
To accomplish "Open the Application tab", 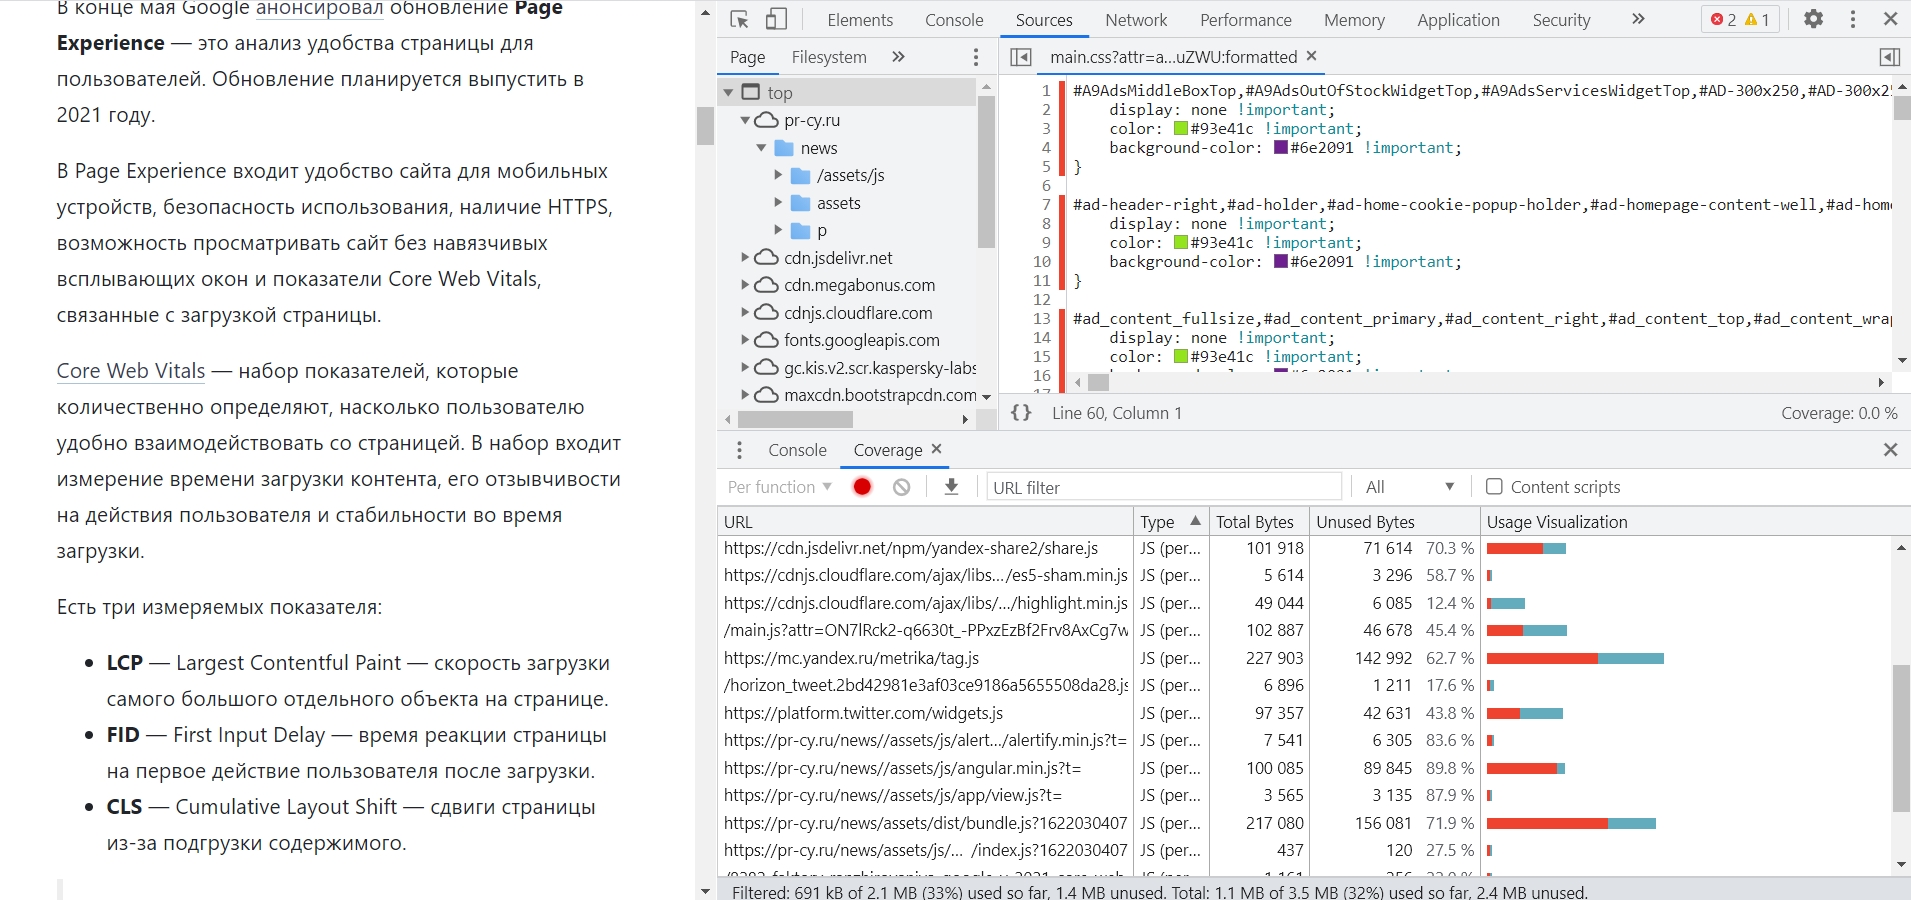I will click(x=1458, y=20).
